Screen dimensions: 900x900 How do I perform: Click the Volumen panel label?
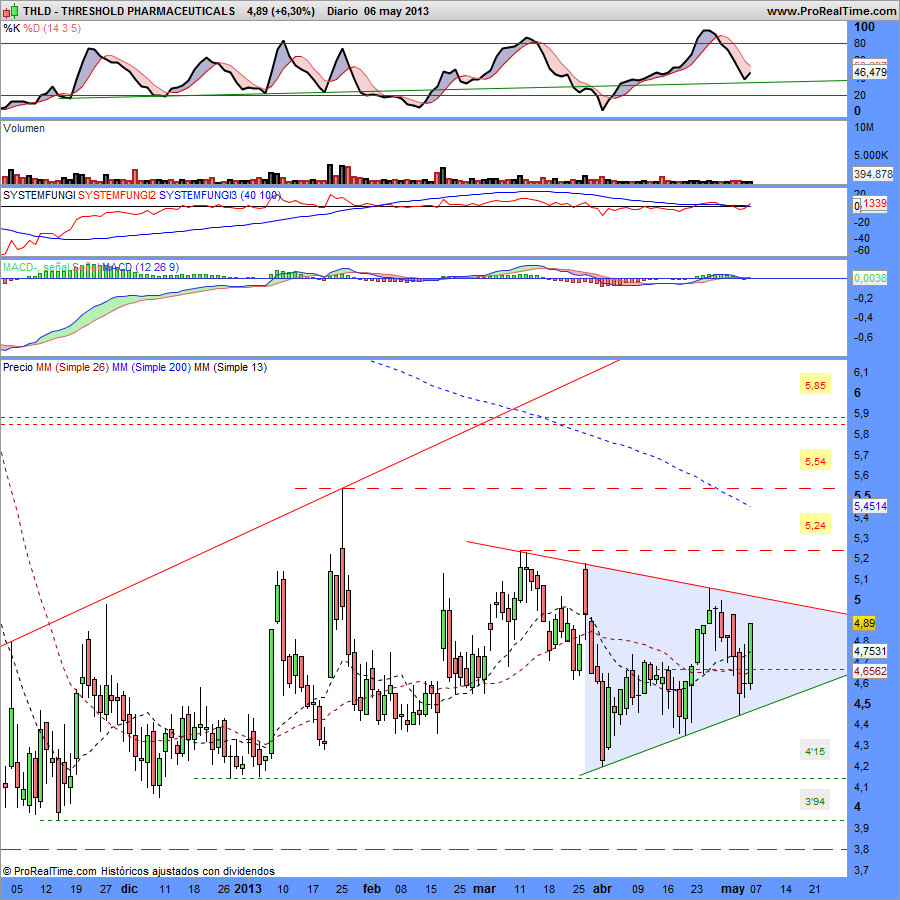click(x=24, y=128)
